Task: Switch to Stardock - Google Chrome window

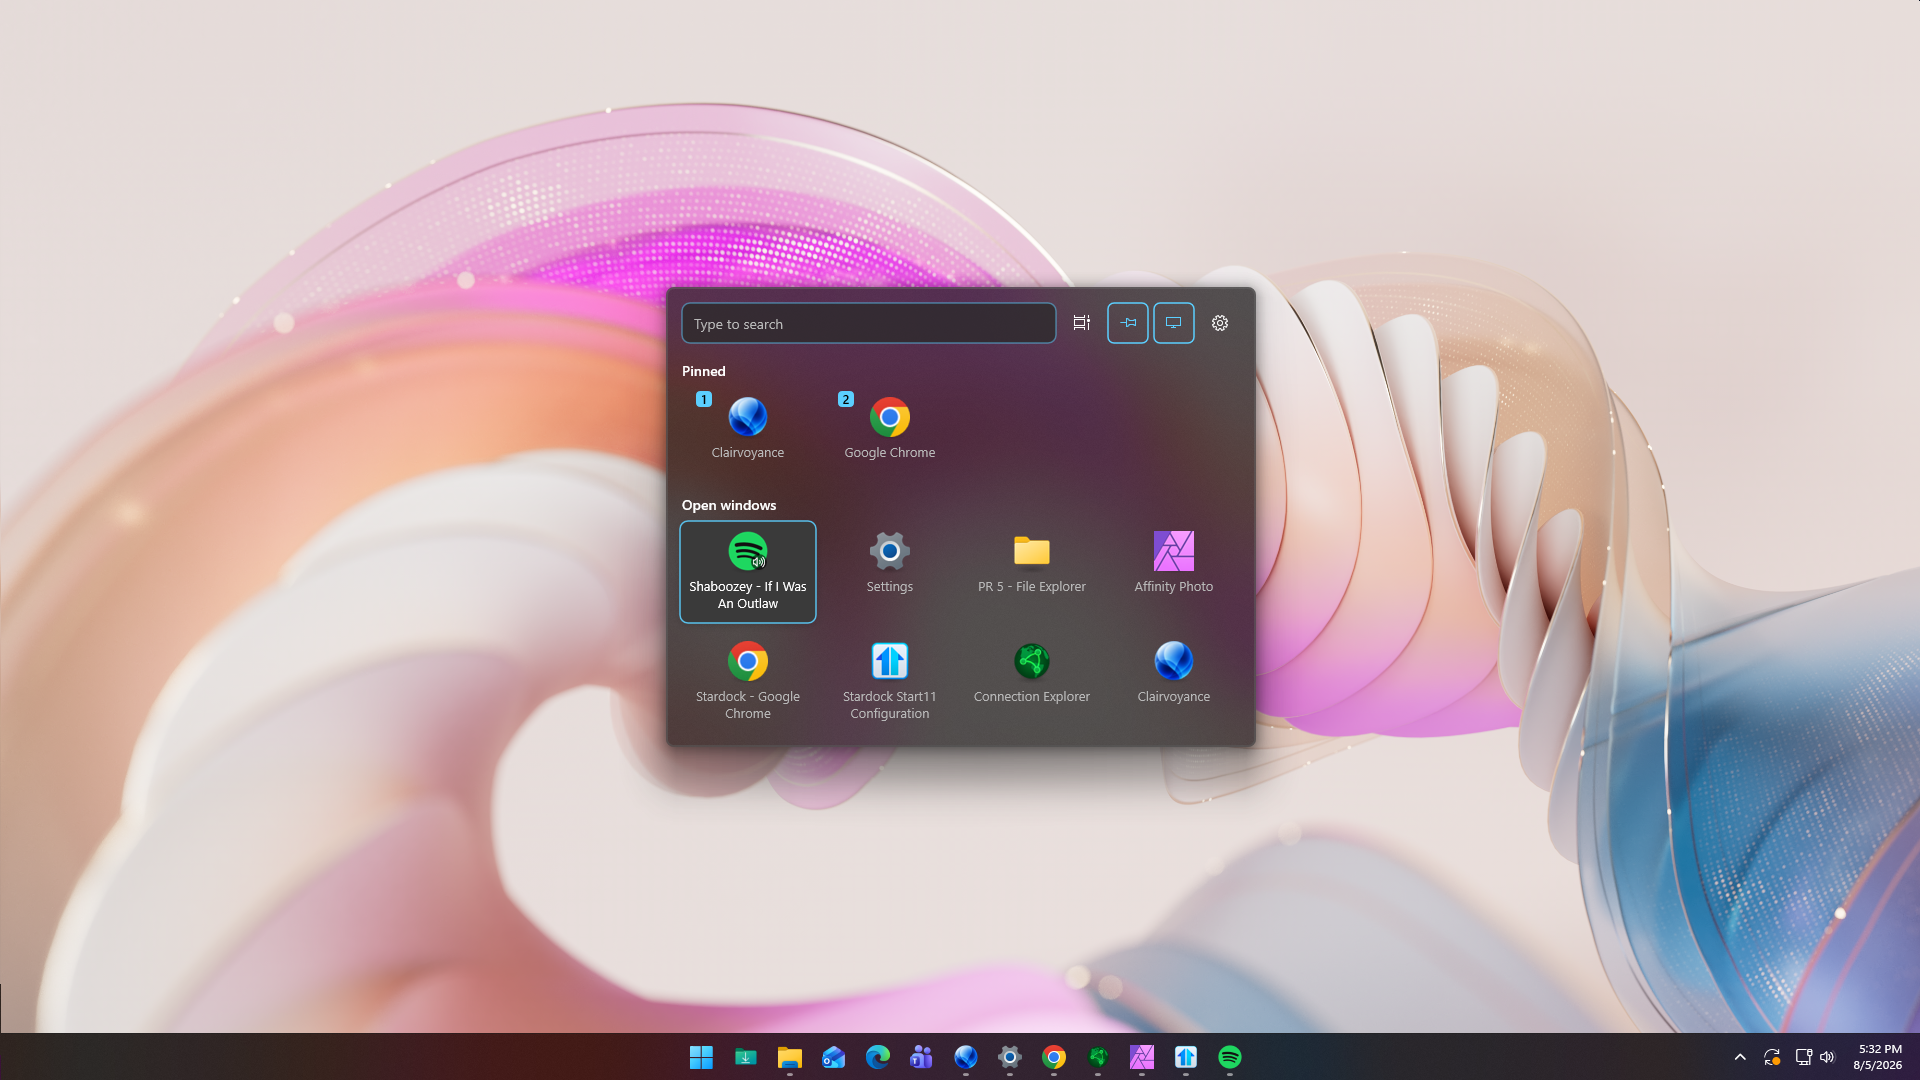Action: pos(748,682)
